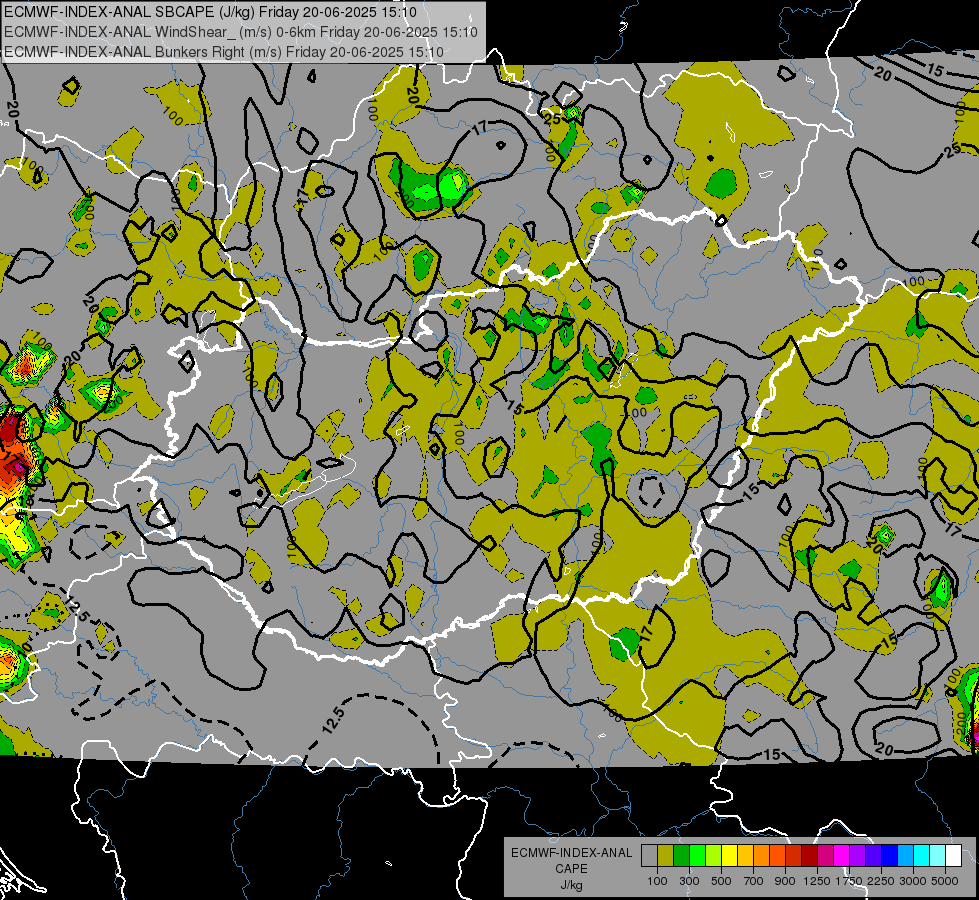Click the sky blue swatch left of 3000

pos(905,856)
